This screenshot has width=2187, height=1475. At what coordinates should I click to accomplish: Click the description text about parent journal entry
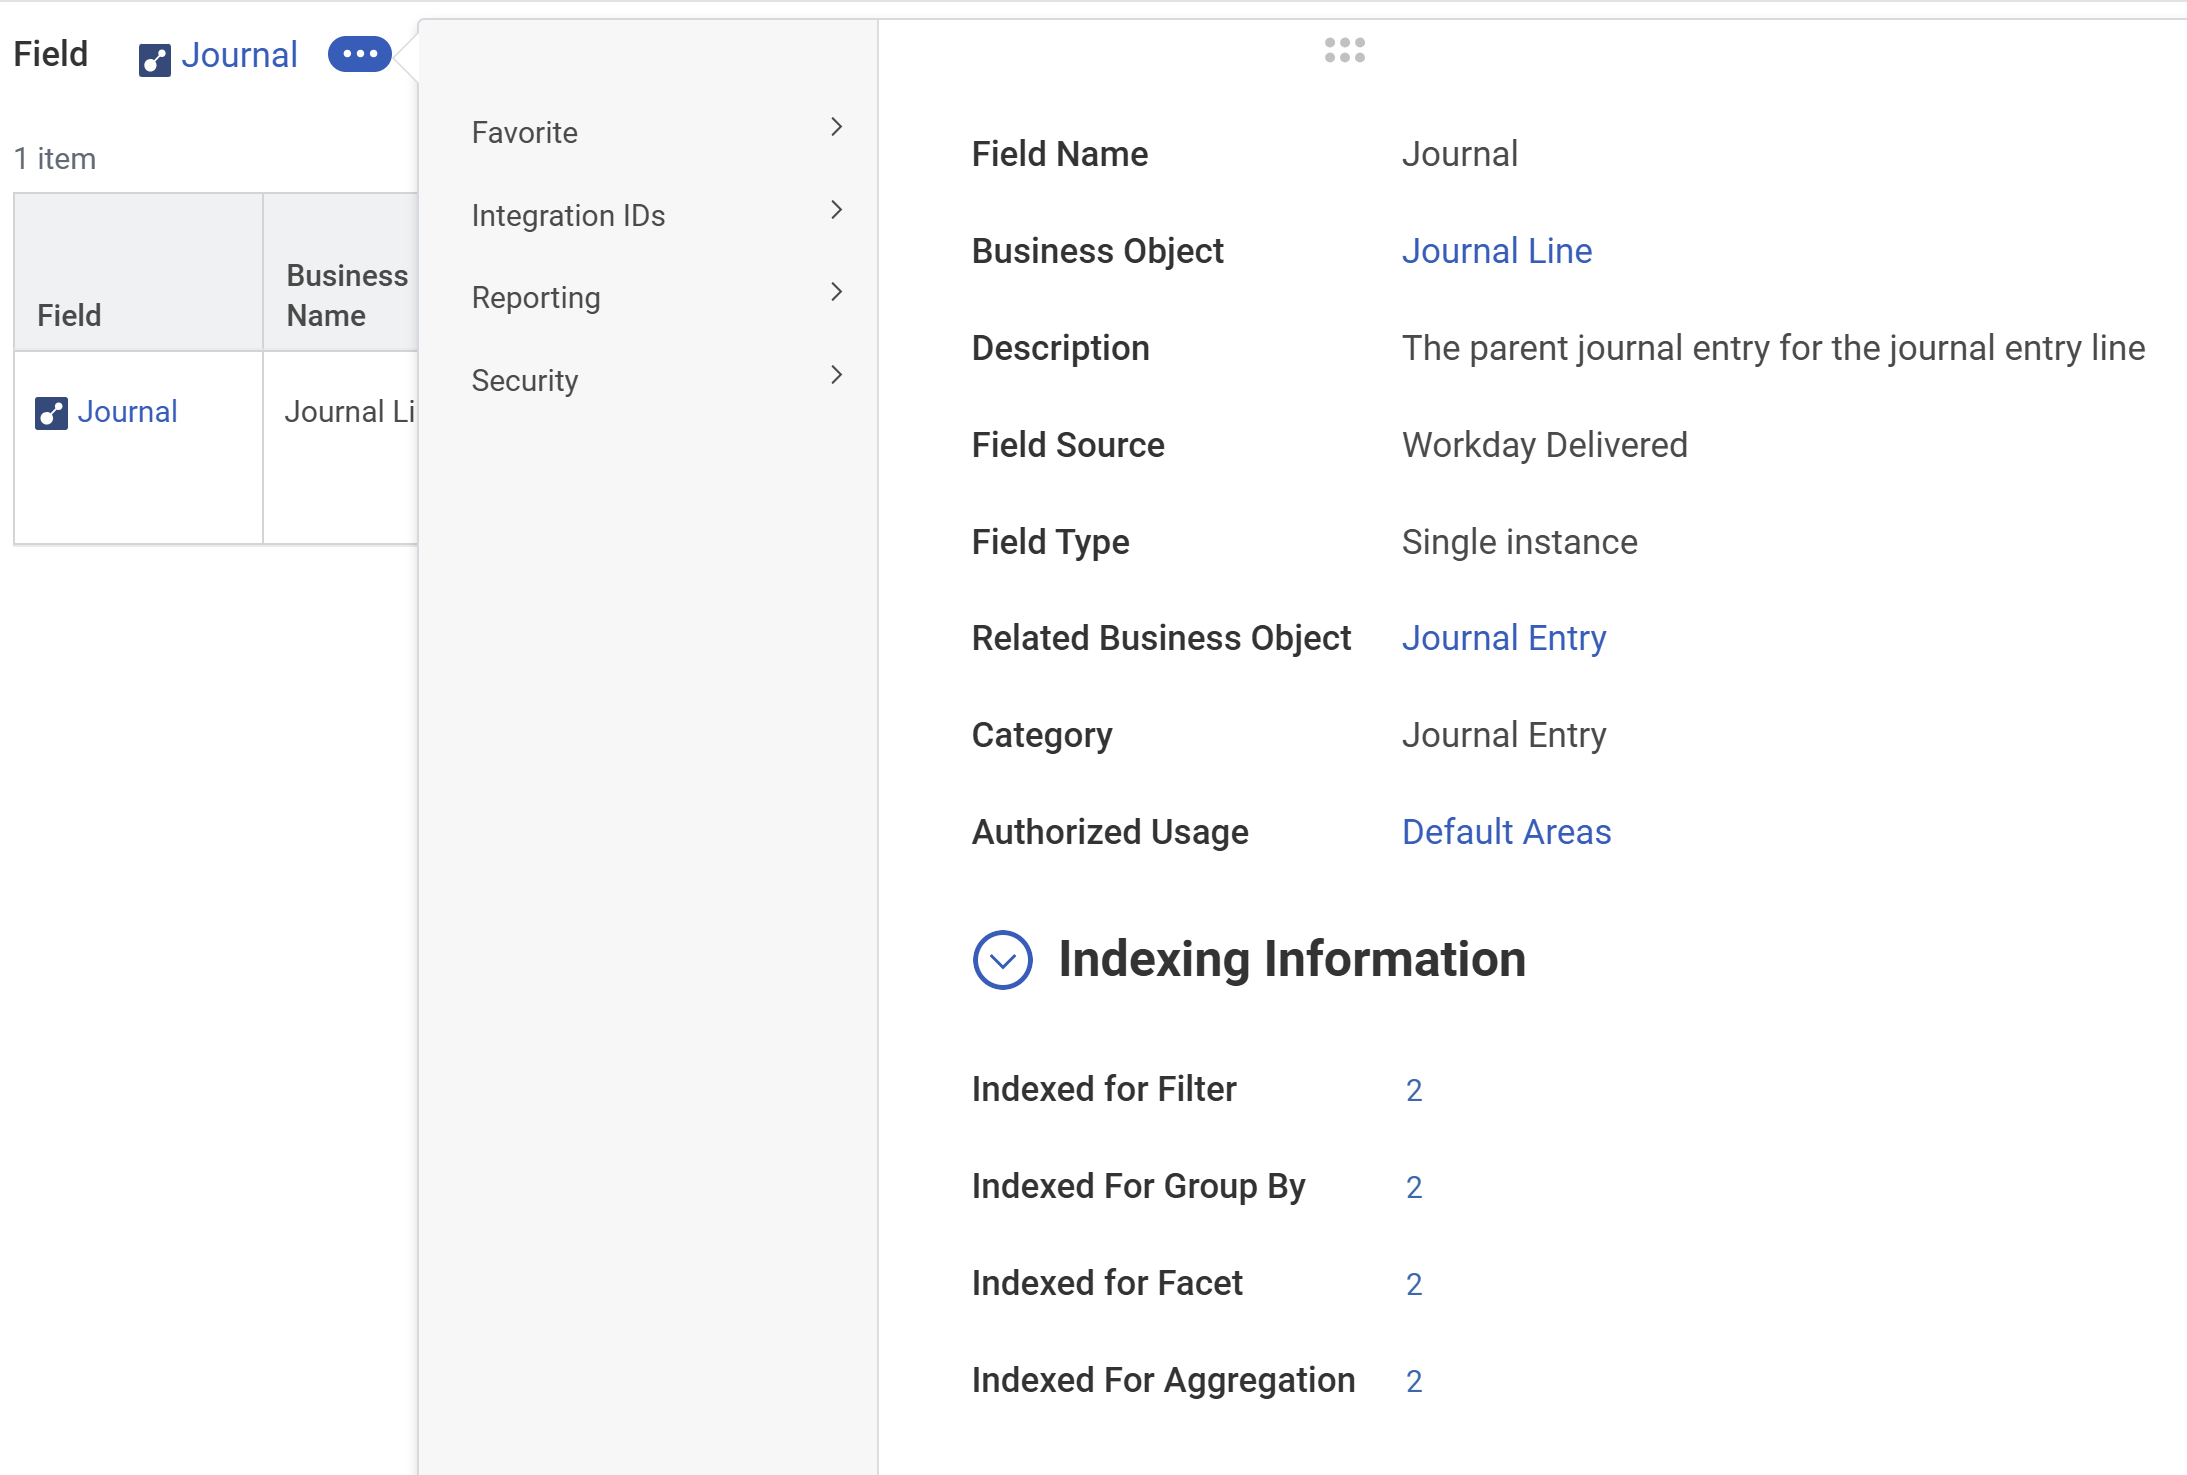[x=1774, y=348]
